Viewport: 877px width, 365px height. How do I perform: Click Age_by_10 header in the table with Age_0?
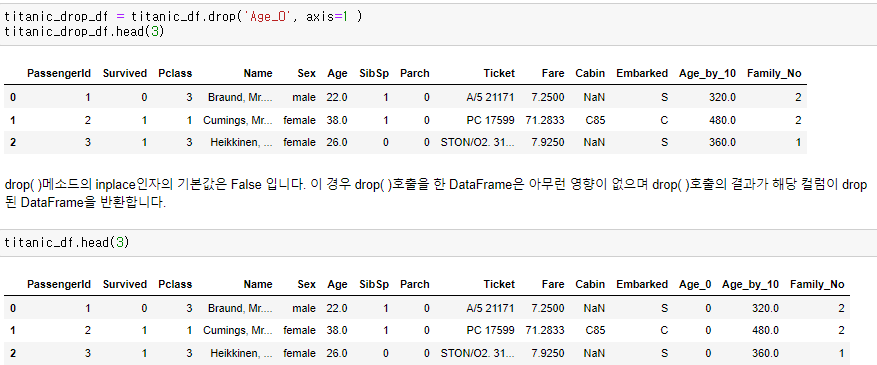751,285
